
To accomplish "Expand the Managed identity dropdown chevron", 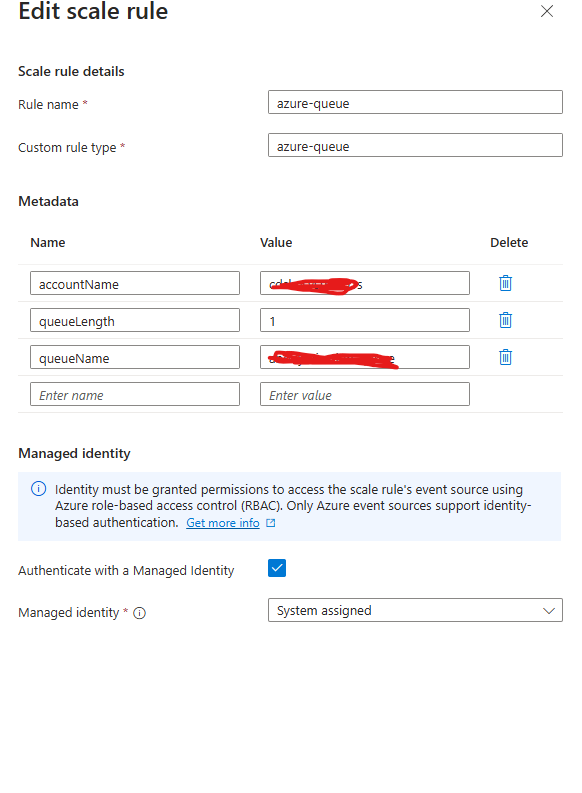I will pos(549,611).
